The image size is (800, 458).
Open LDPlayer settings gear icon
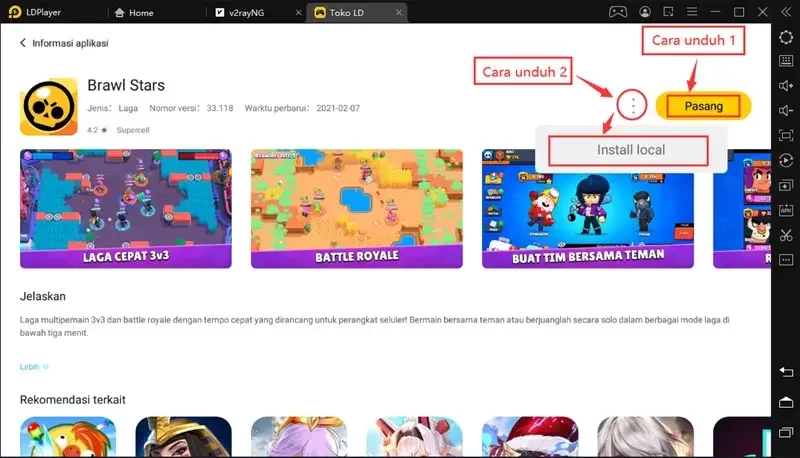click(786, 37)
